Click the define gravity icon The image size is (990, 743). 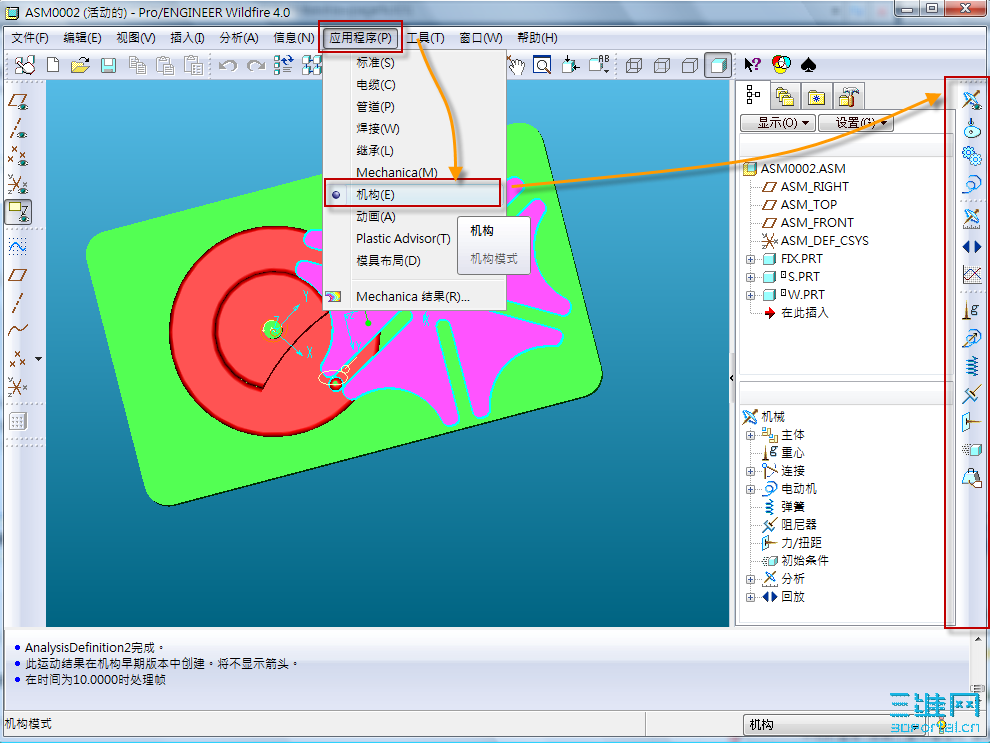972,310
